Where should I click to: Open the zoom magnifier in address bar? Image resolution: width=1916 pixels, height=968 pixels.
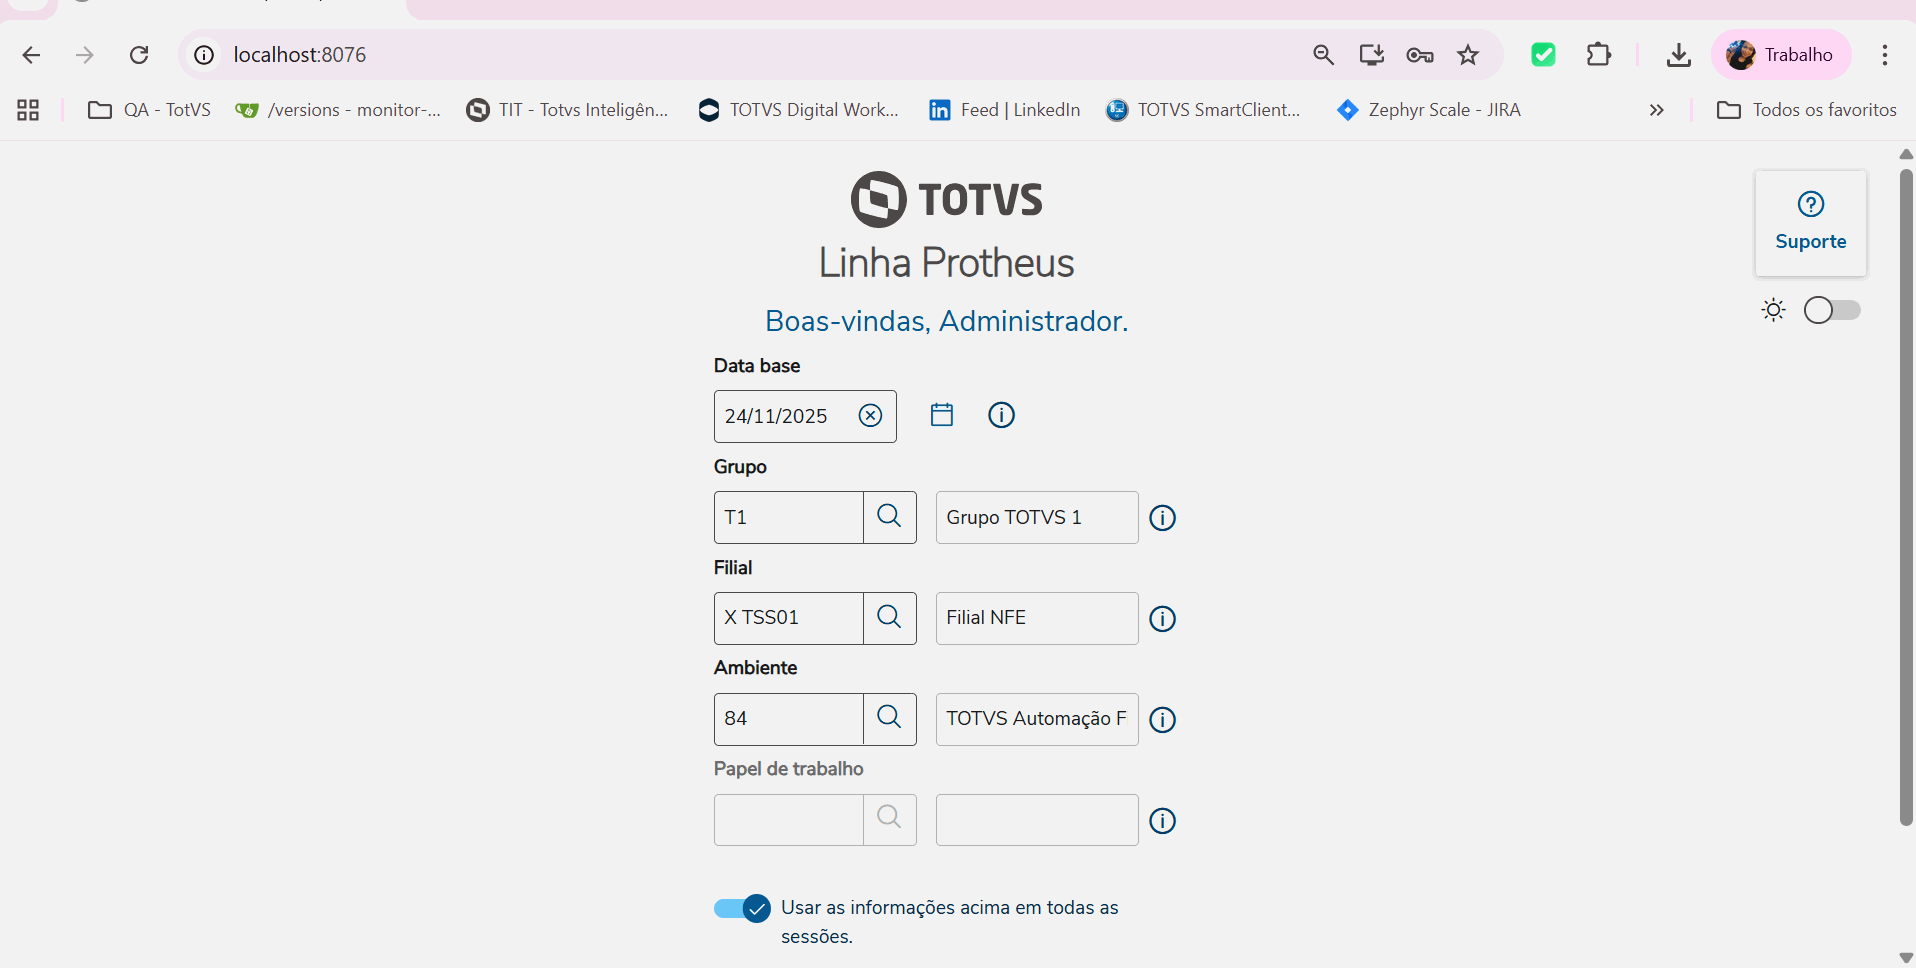1323,55
